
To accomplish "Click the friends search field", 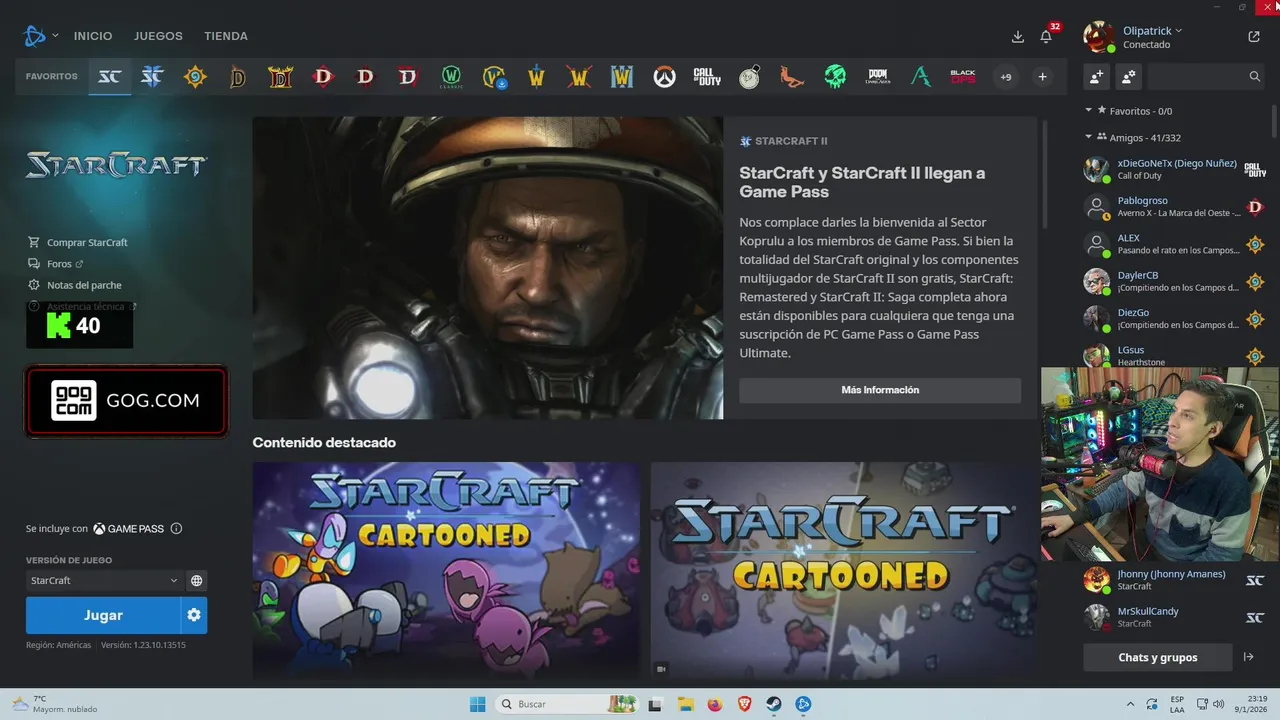I will point(1206,76).
